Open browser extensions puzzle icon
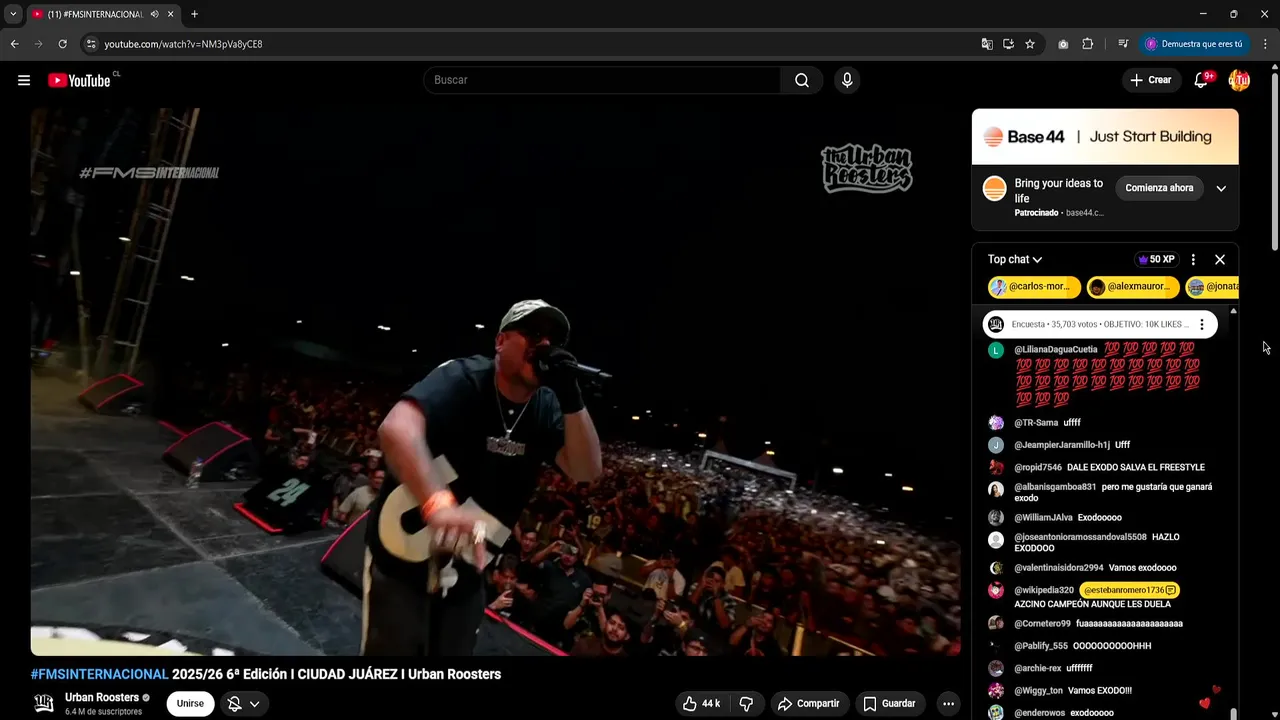Viewport: 1280px width, 720px height. [x=1088, y=44]
